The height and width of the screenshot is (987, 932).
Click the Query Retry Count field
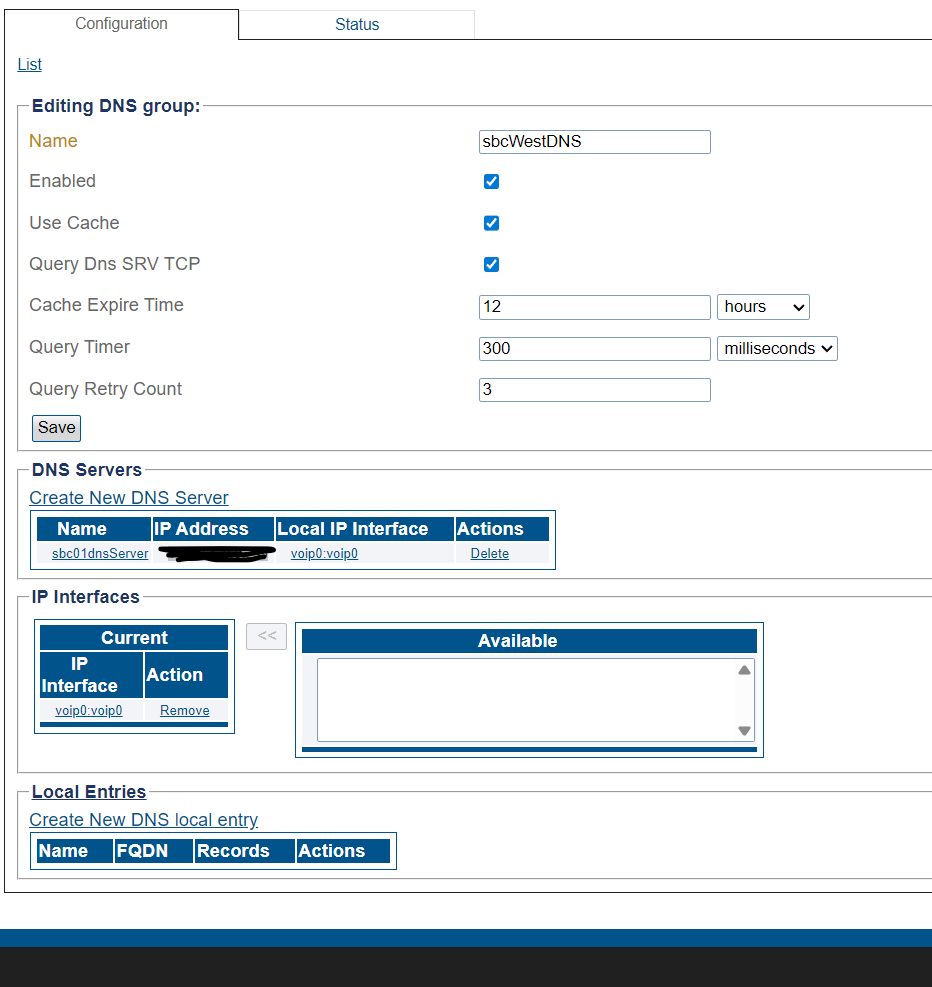click(594, 390)
